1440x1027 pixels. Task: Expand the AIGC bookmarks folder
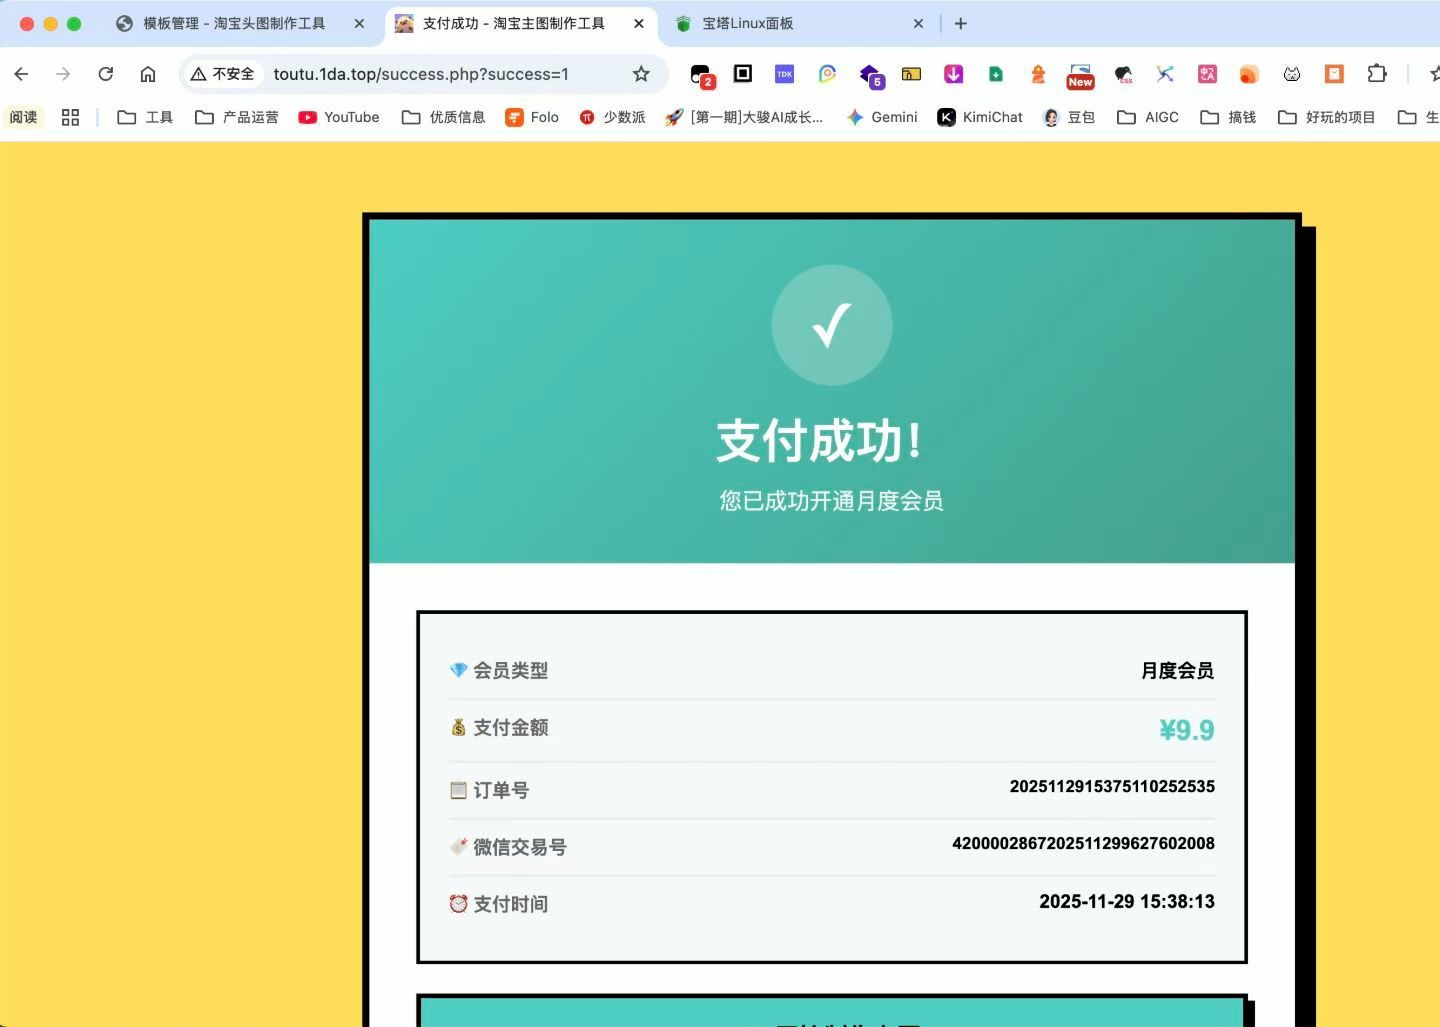tap(1148, 117)
